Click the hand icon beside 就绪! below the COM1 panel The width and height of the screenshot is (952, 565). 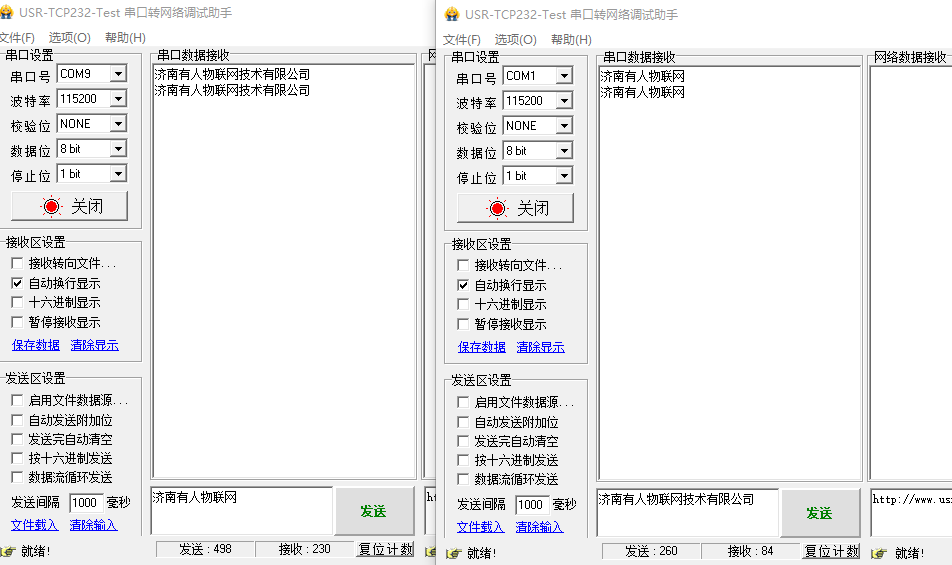pyautogui.click(x=454, y=553)
